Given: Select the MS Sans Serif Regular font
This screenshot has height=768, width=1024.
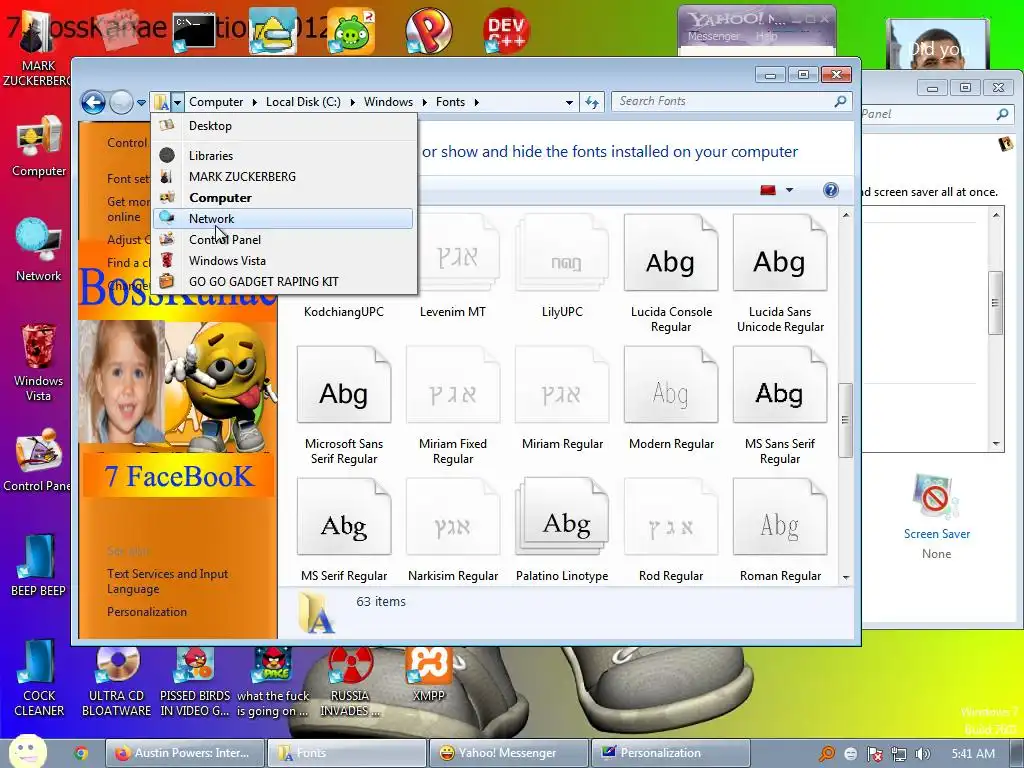Looking at the screenshot, I should [780, 406].
